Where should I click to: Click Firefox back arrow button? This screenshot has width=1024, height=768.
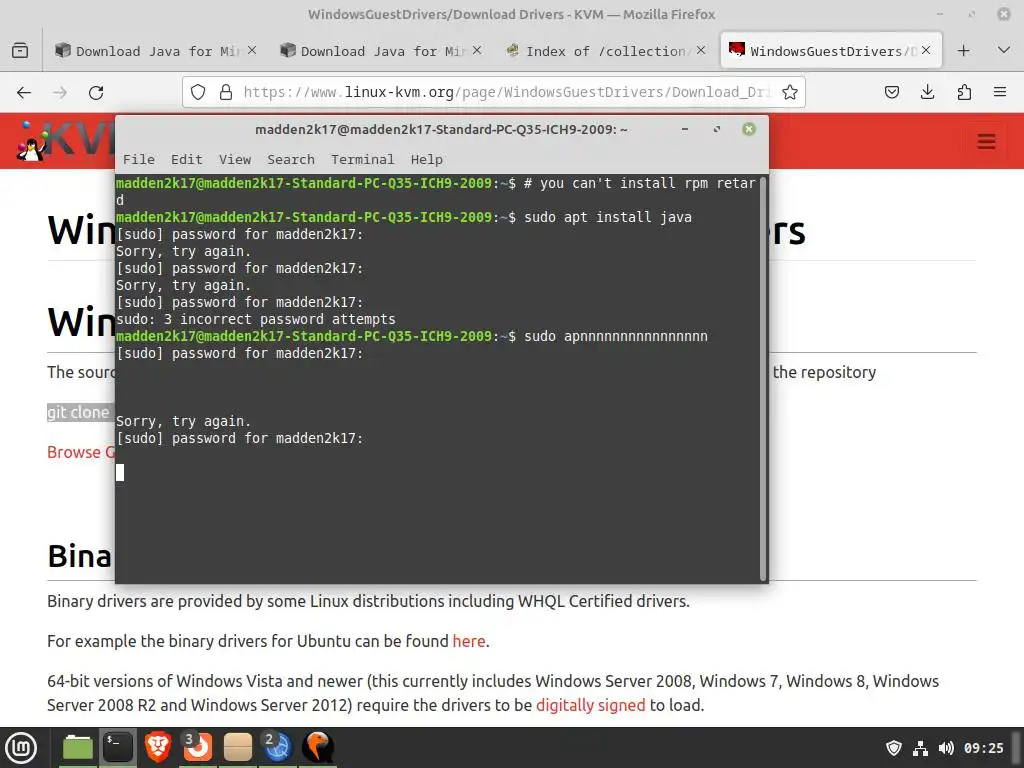tap(24, 93)
